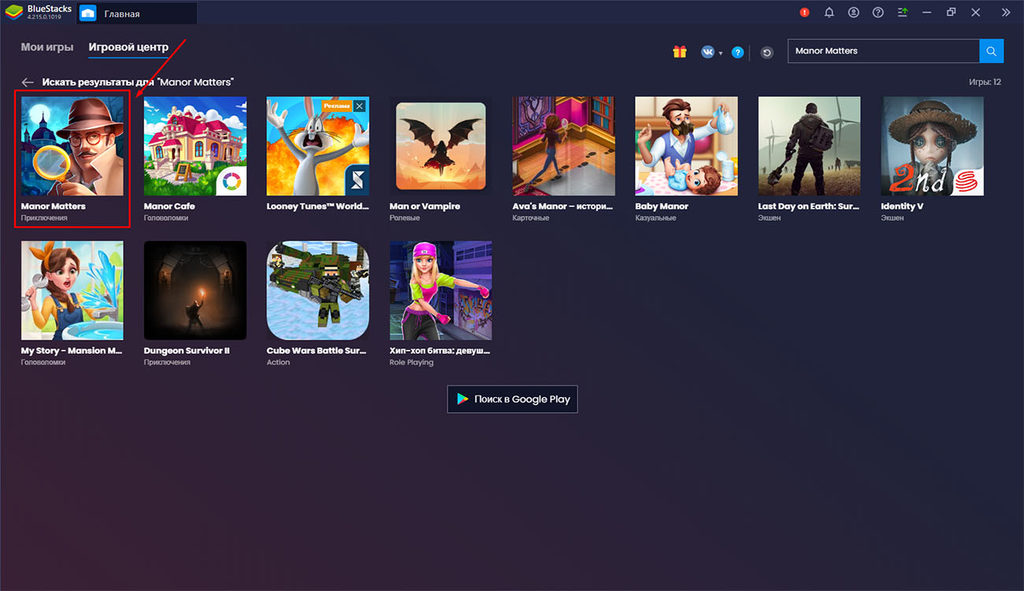
Task: Open the Хип-хоп битва game thumbnail
Action: (x=441, y=291)
